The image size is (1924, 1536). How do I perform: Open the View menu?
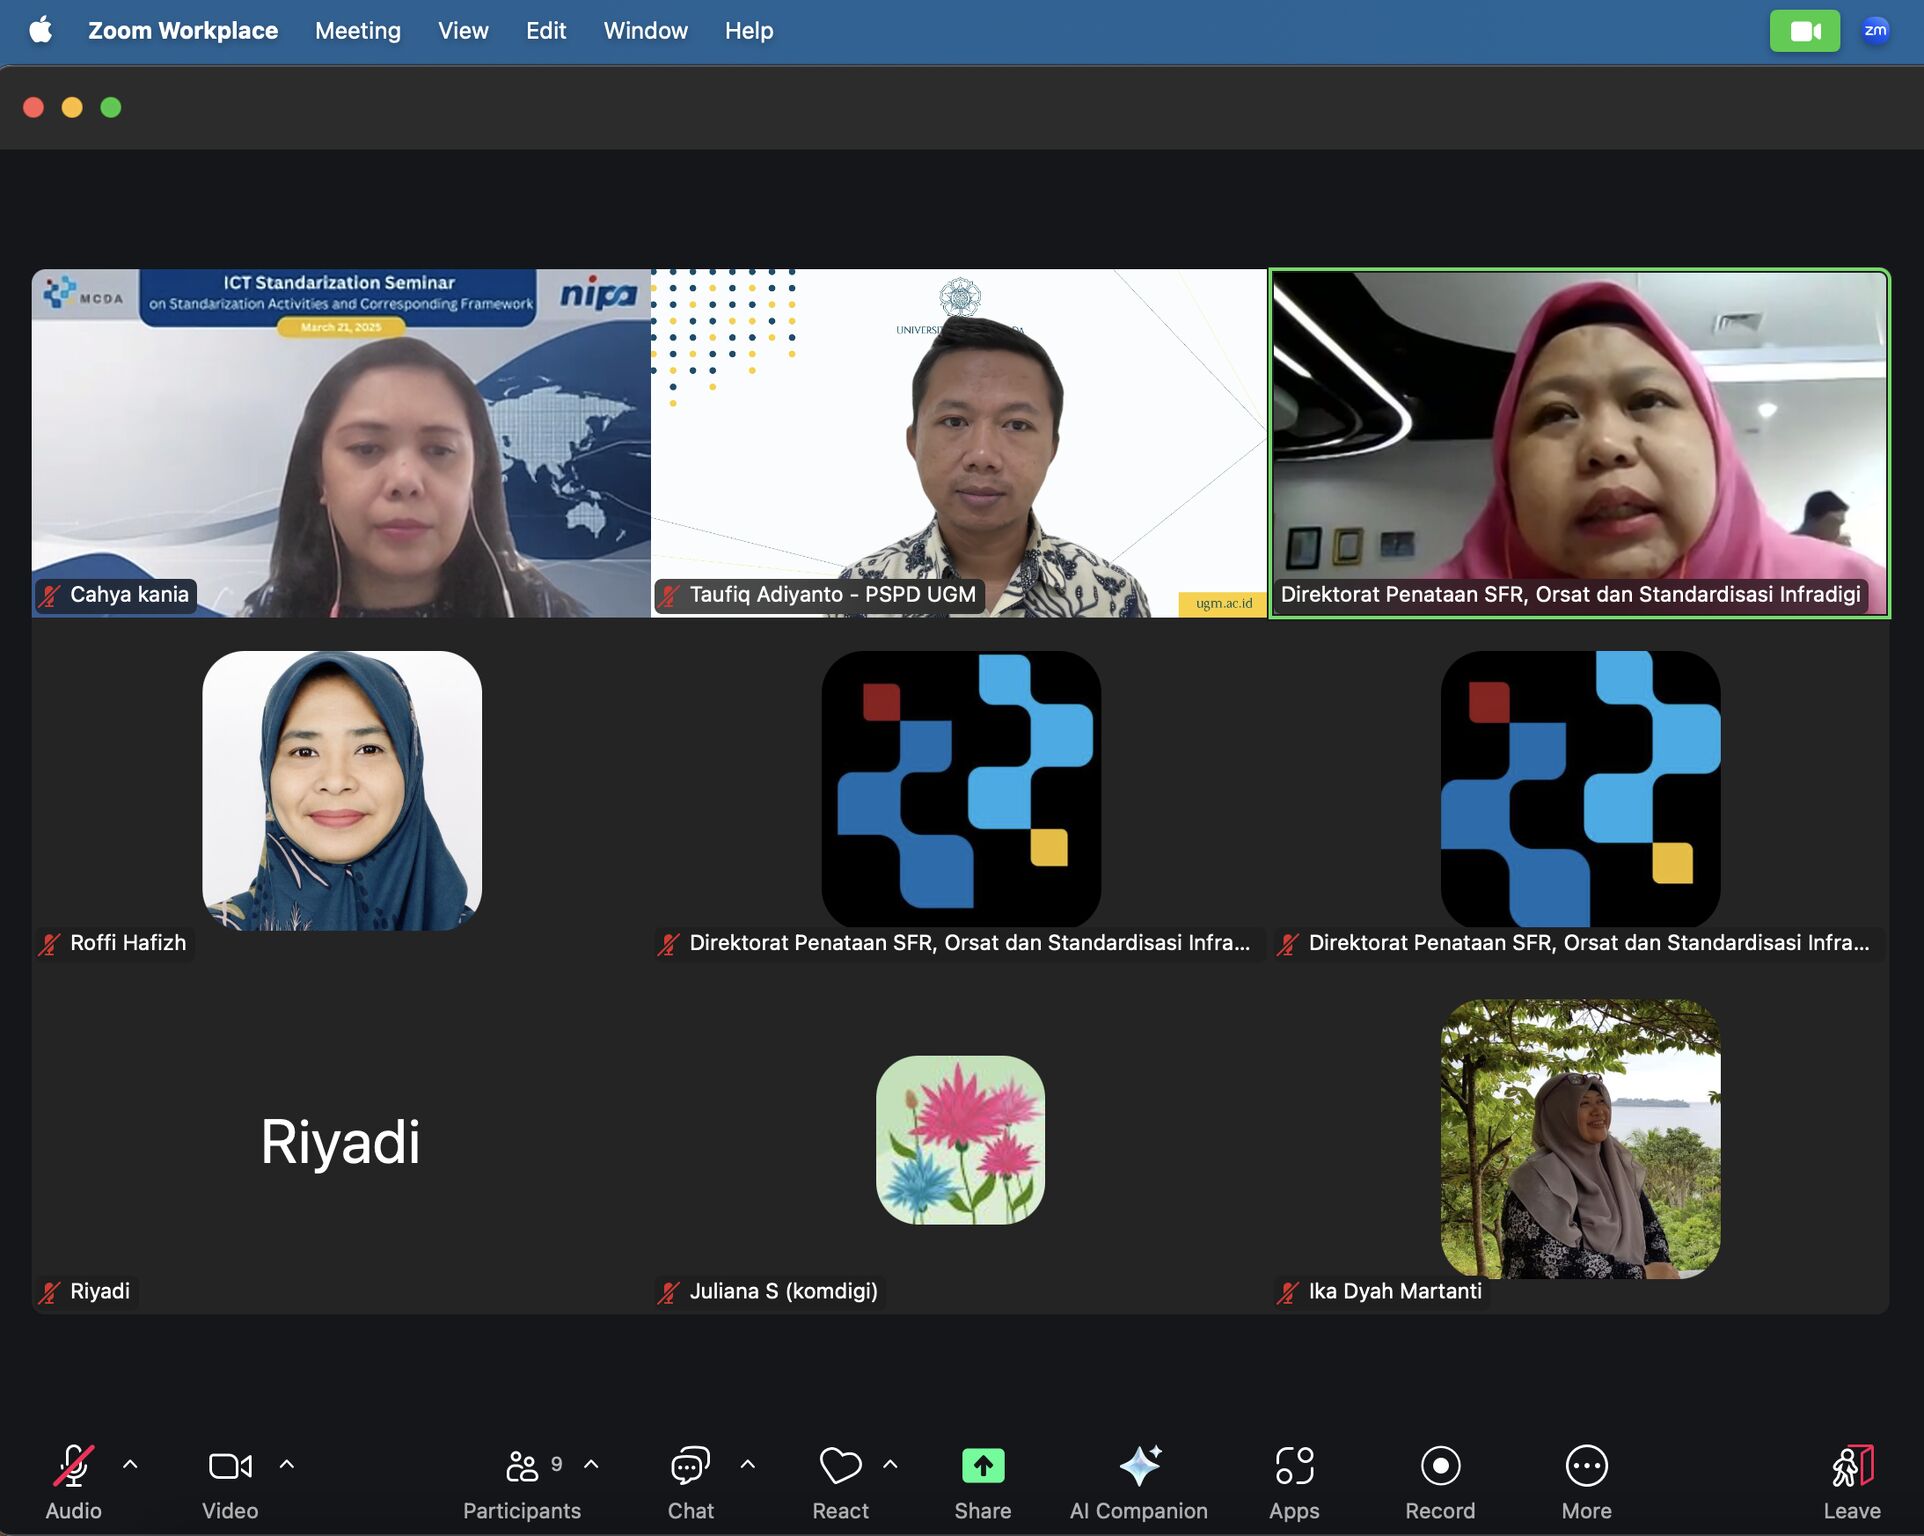[463, 31]
